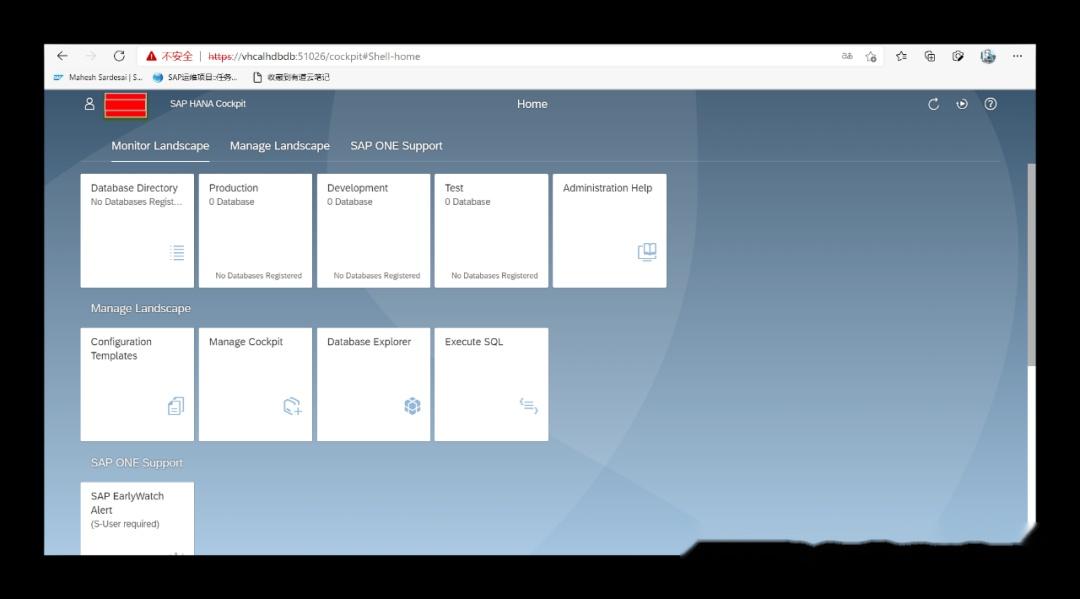Click '0 Database' text on Development tile

point(350,202)
